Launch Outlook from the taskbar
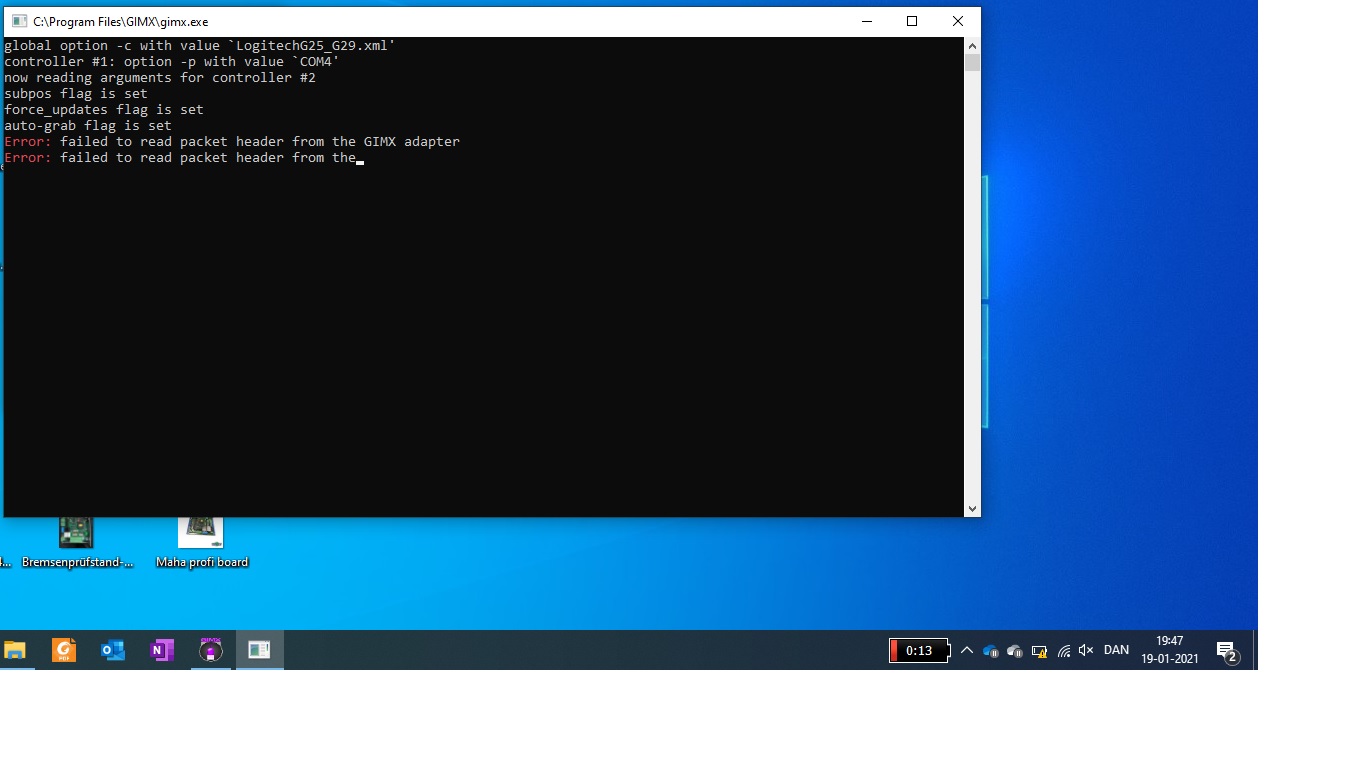The width and height of the screenshot is (1366, 768). click(113, 651)
